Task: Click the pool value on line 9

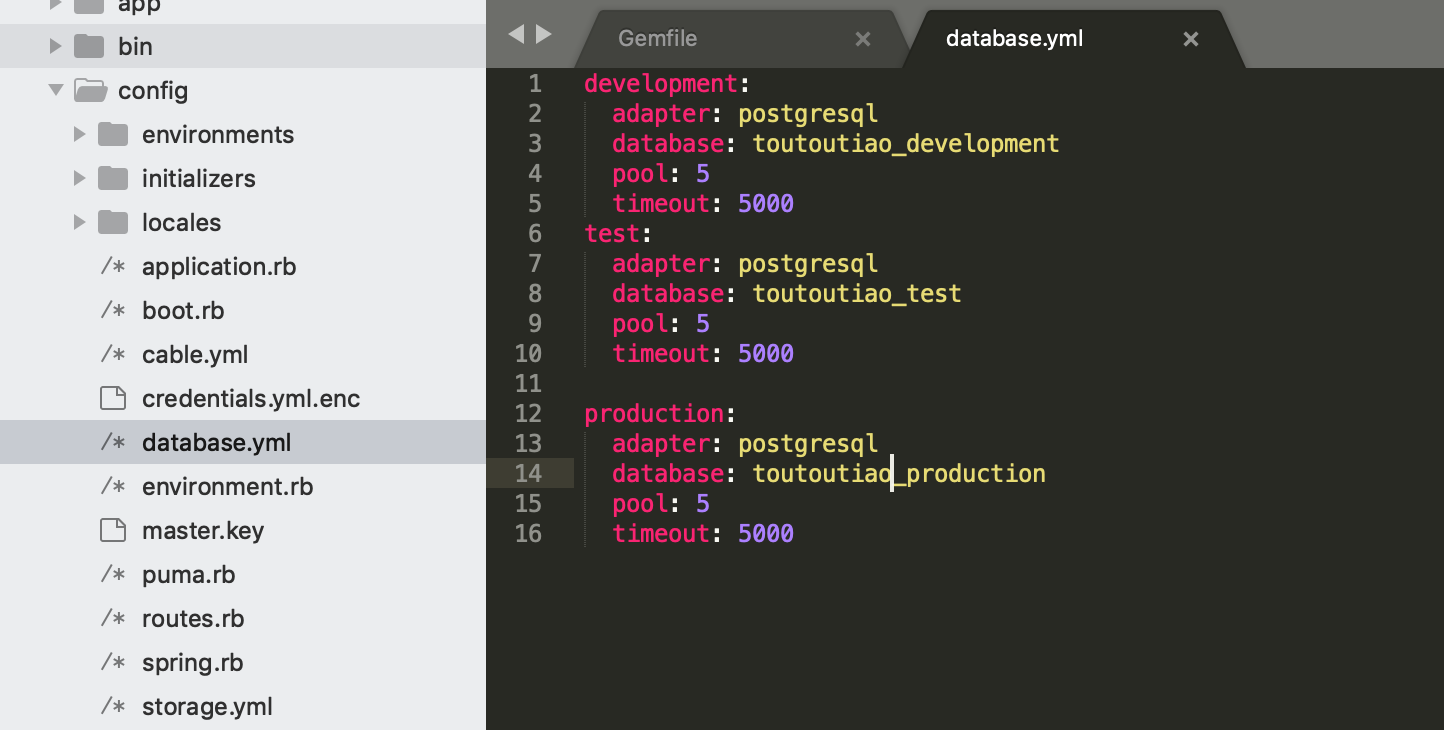Action: click(703, 323)
